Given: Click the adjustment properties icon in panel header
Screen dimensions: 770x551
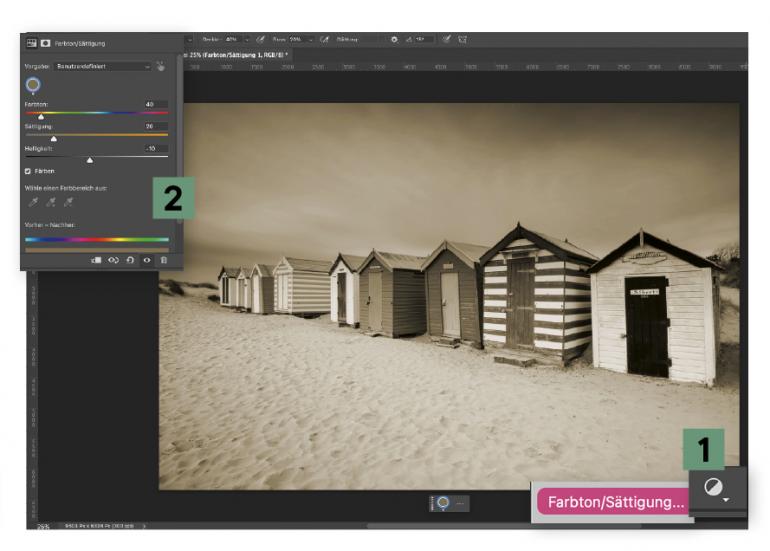Looking at the screenshot, I should tap(31, 43).
